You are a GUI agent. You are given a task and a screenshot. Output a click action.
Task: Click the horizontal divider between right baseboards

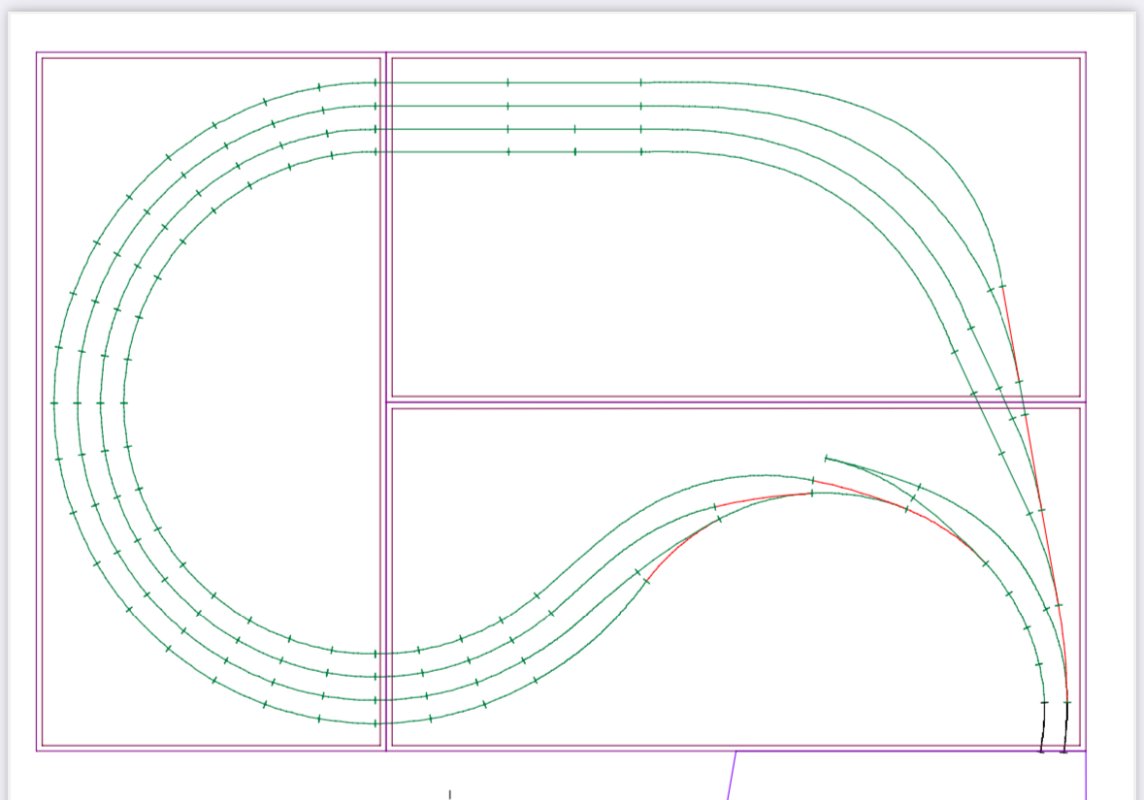(735, 402)
